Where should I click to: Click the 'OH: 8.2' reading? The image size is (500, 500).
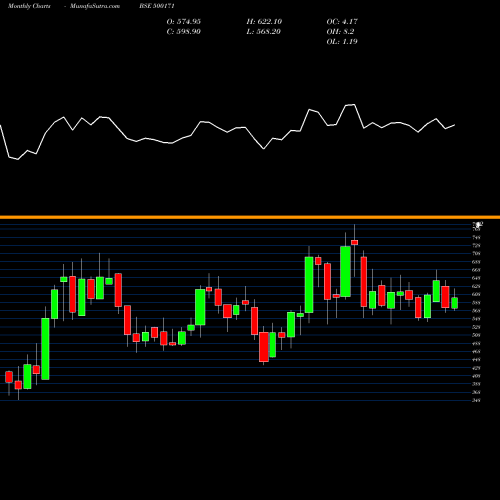340,31
